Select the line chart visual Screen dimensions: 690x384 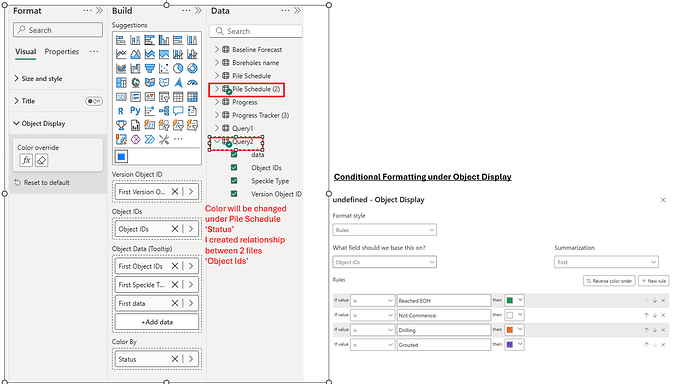pos(121,55)
